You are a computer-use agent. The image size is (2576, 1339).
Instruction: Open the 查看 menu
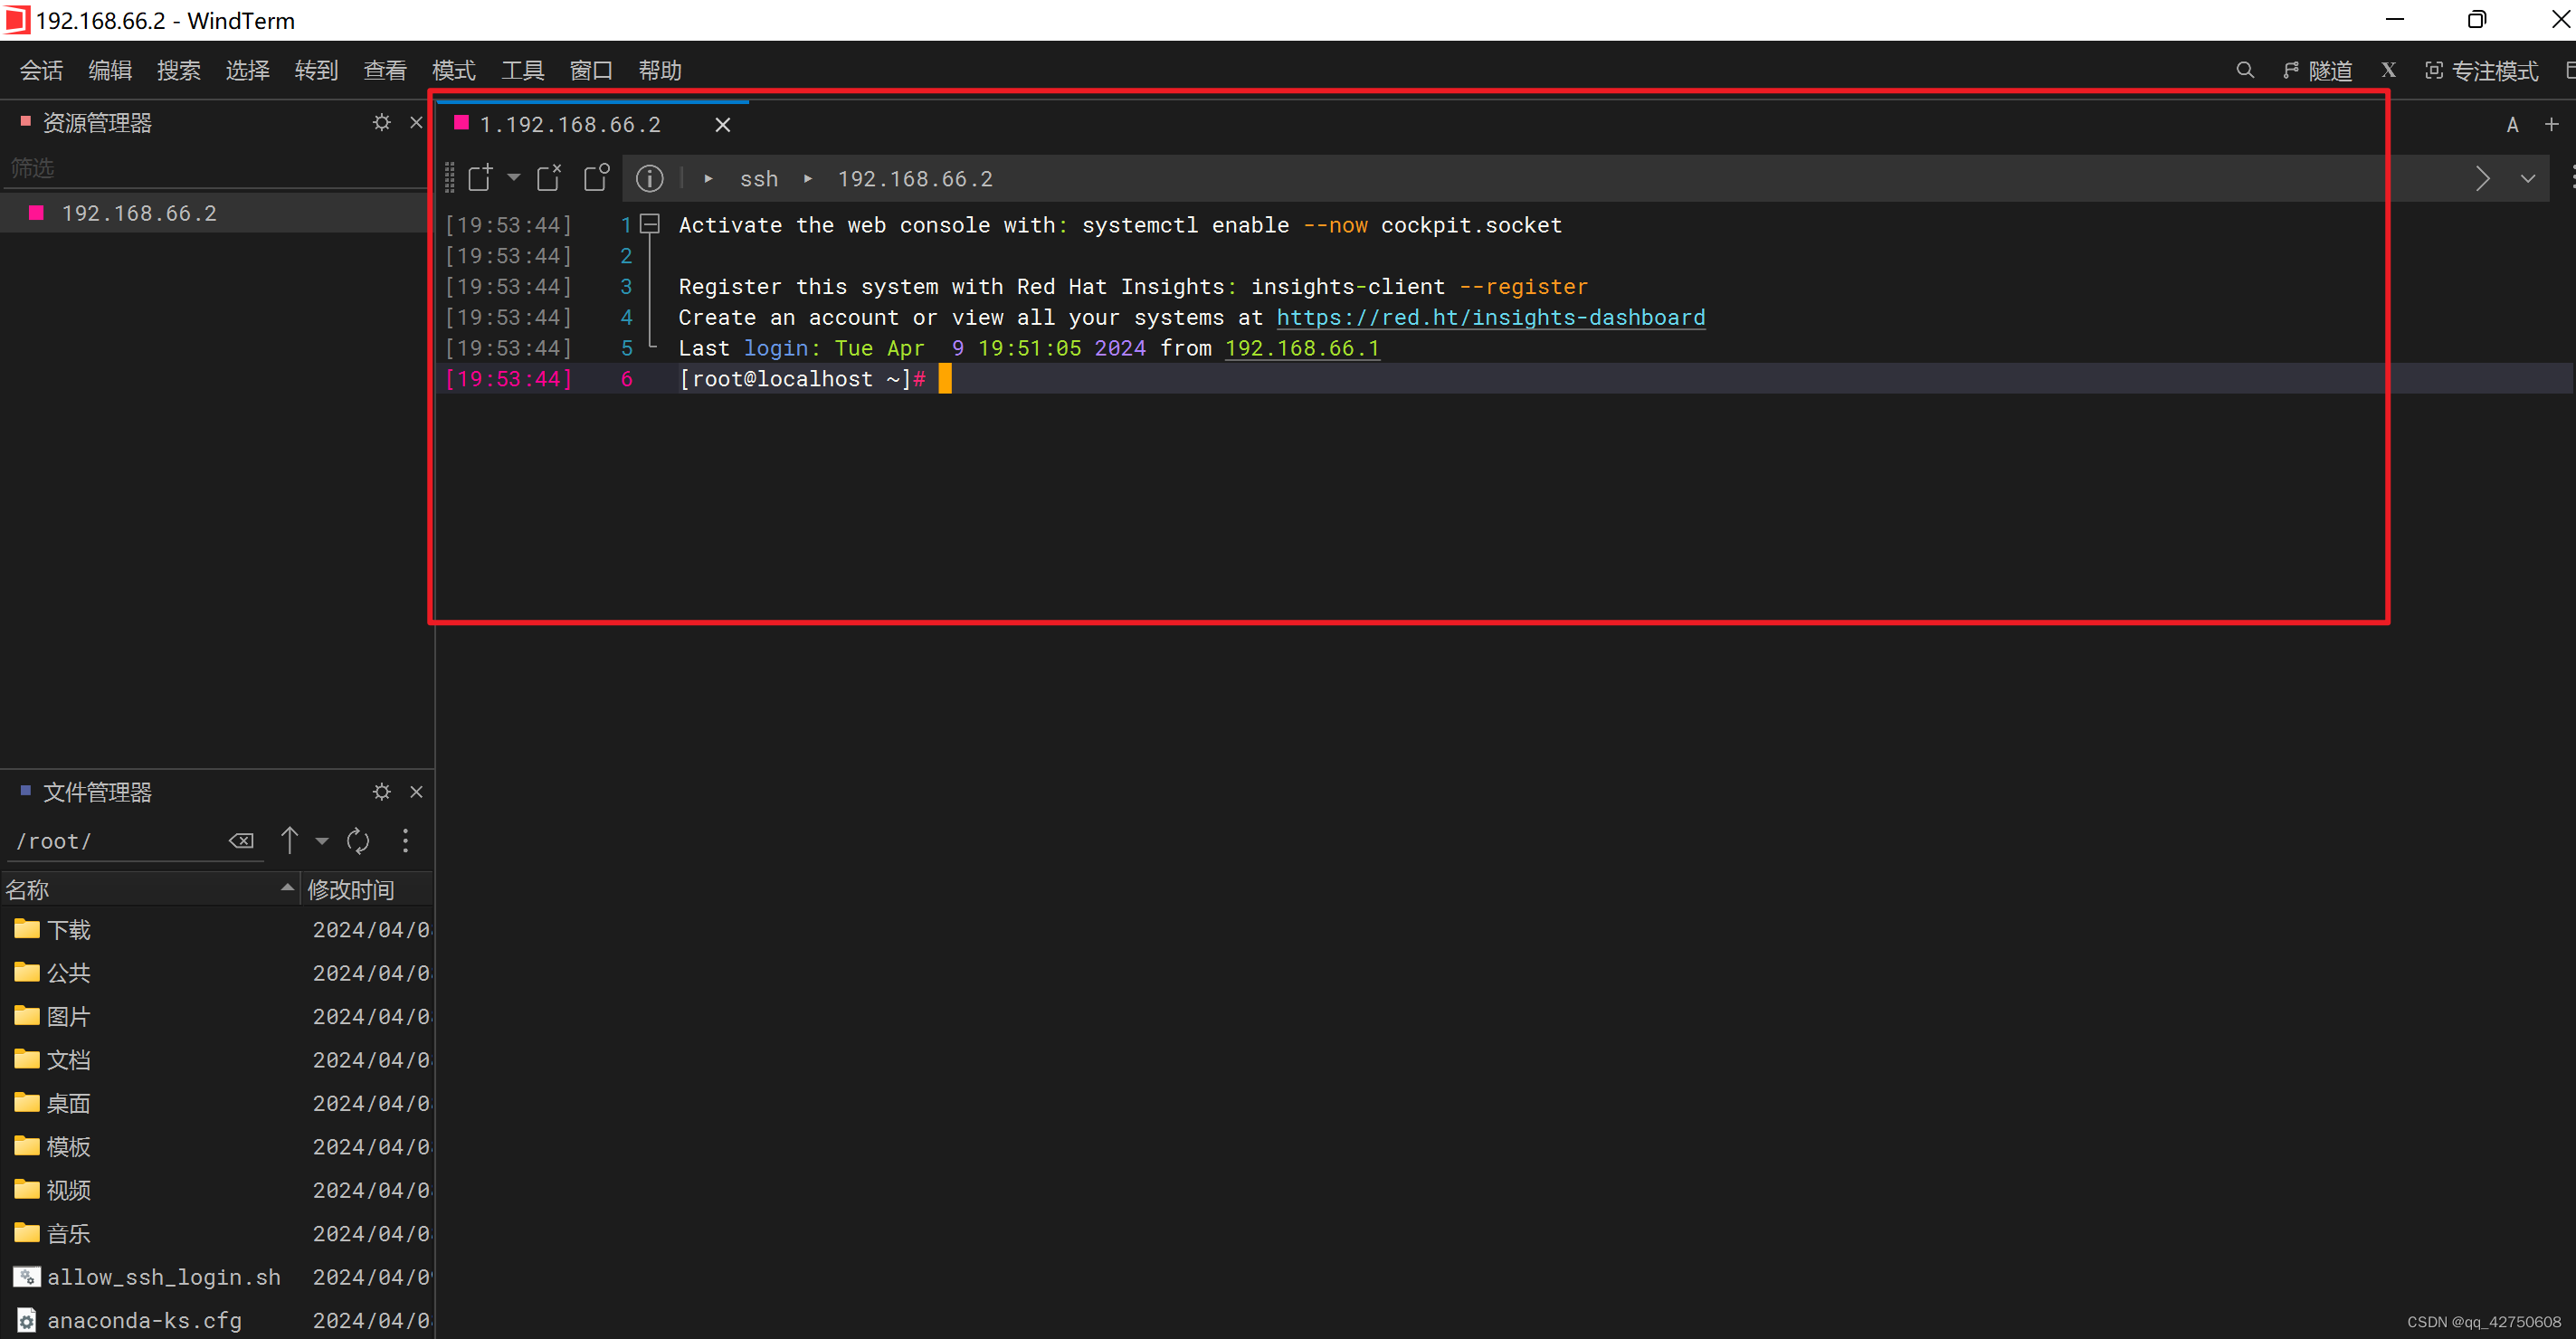point(385,70)
